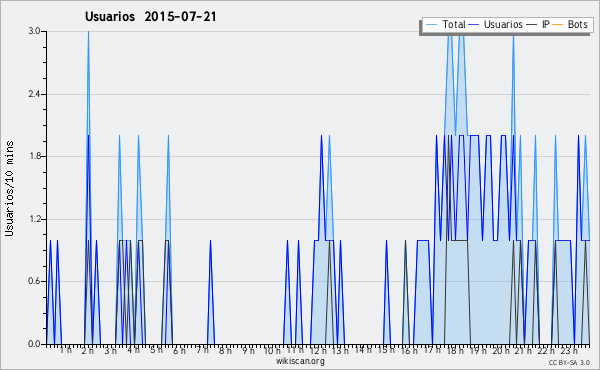Viewport: 600px width, 370px height.
Task: Click the '4 h' x-axis label
Action: [133, 350]
